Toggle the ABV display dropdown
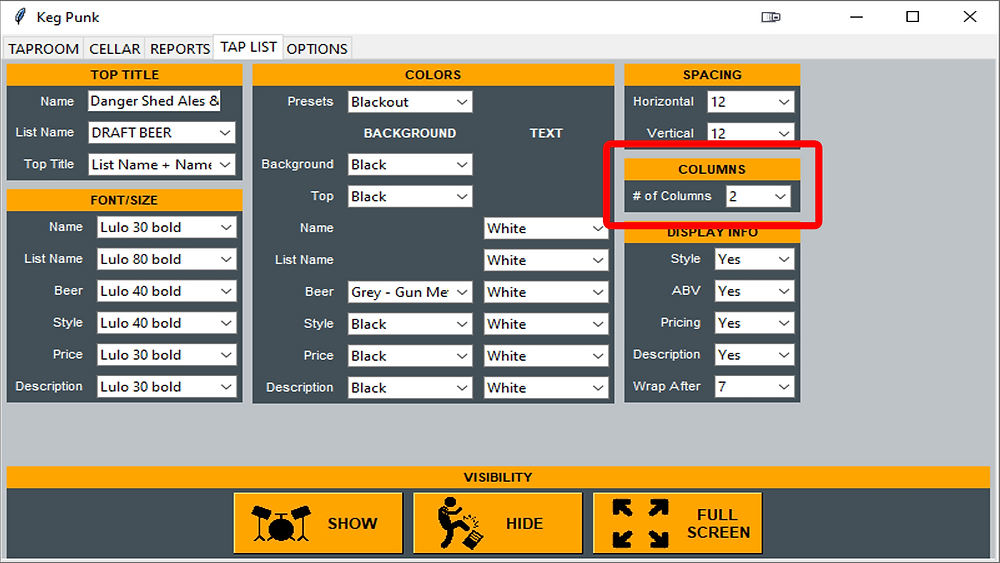Screen dimensions: 1000x563 click(754, 291)
